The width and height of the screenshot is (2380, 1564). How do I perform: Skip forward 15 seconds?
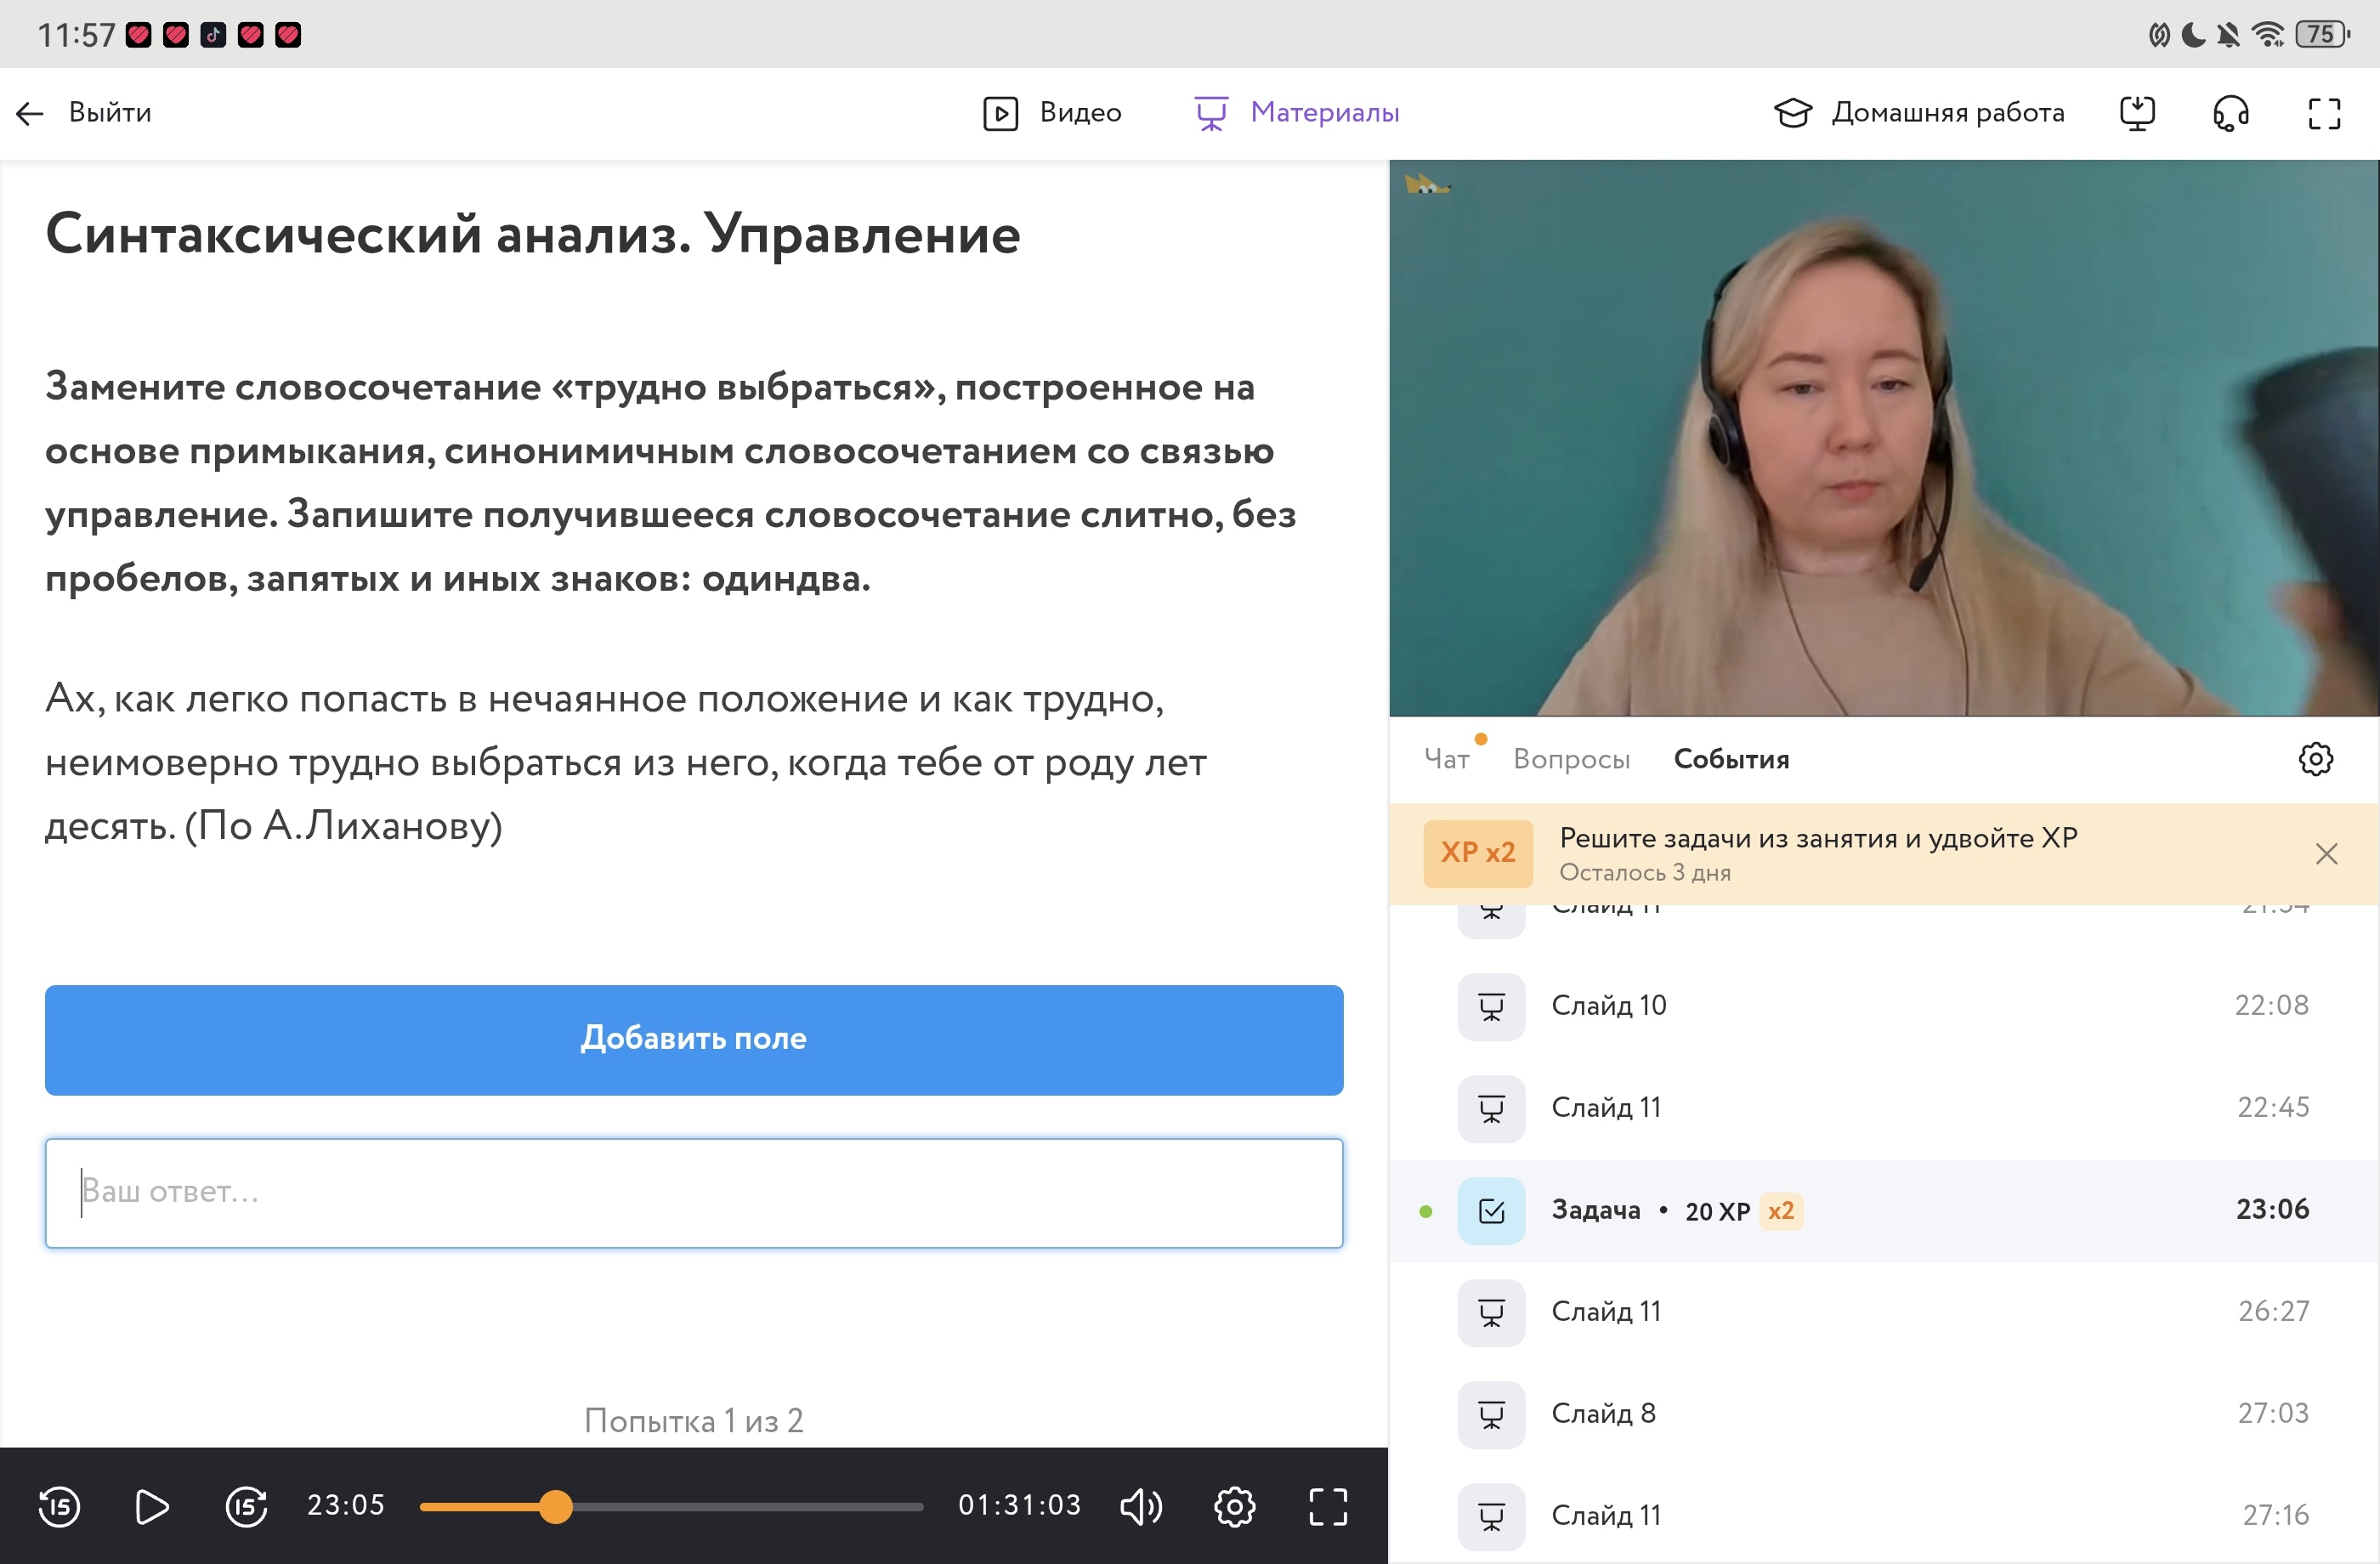pos(246,1506)
